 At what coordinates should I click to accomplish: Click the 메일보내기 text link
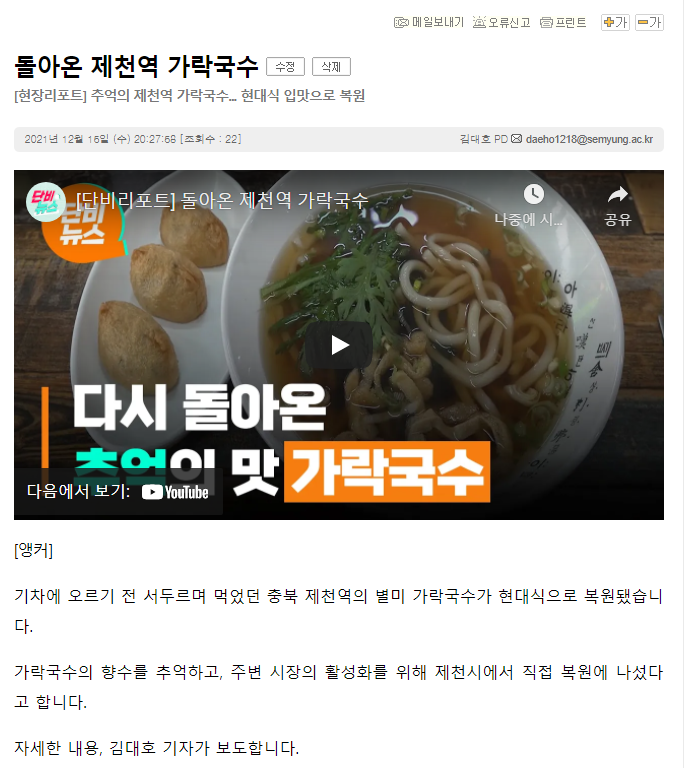click(x=438, y=23)
